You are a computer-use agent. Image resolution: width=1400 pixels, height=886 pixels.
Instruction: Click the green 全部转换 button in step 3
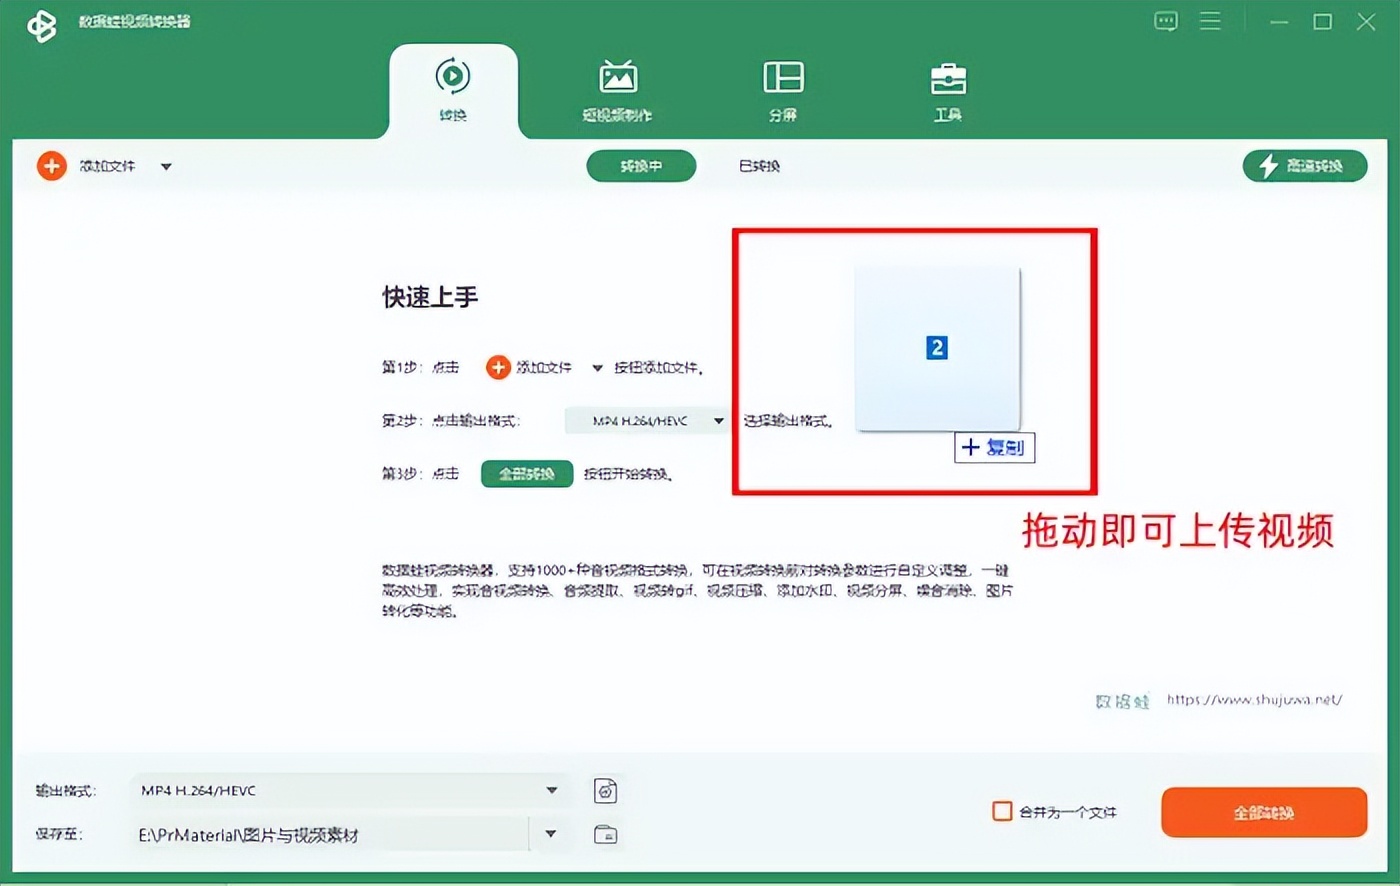tap(527, 474)
